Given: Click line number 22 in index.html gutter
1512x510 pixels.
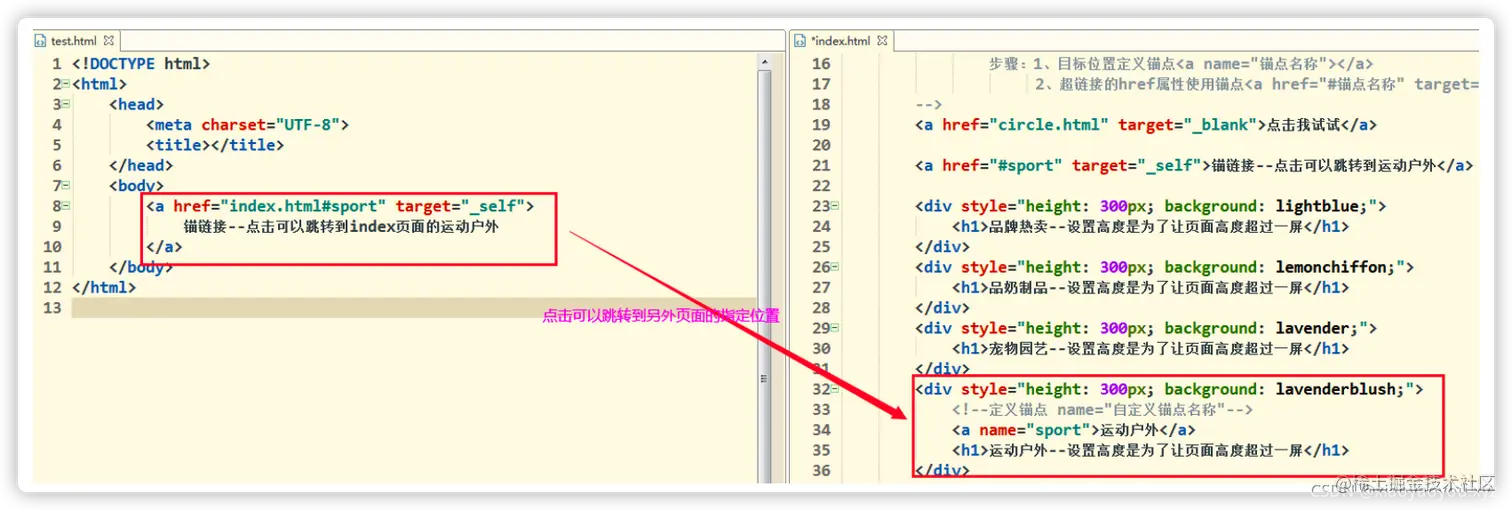Looking at the screenshot, I should [x=821, y=186].
